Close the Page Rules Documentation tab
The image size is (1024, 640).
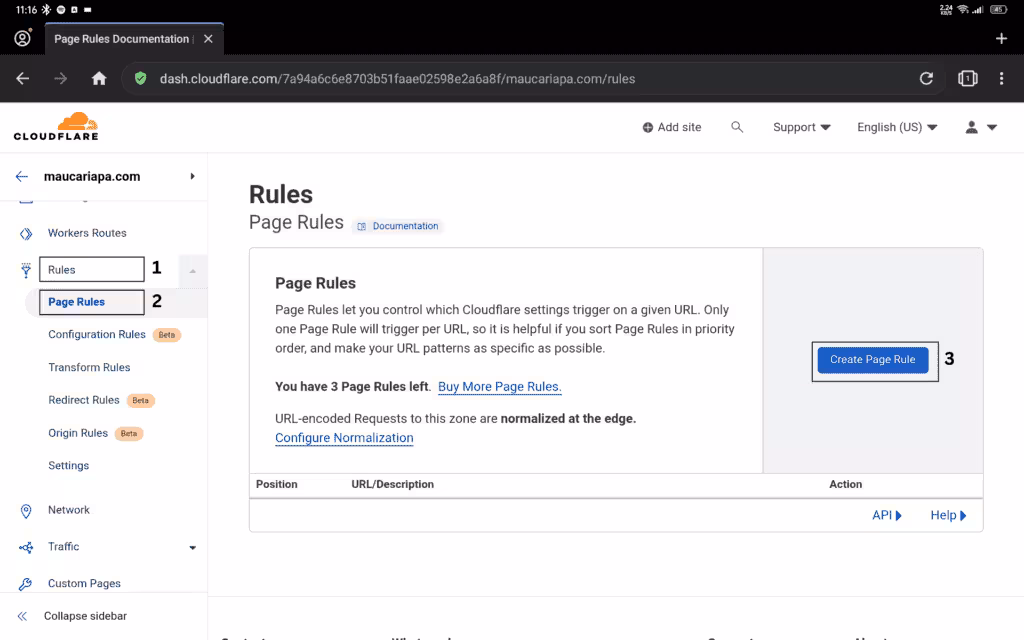[208, 39]
